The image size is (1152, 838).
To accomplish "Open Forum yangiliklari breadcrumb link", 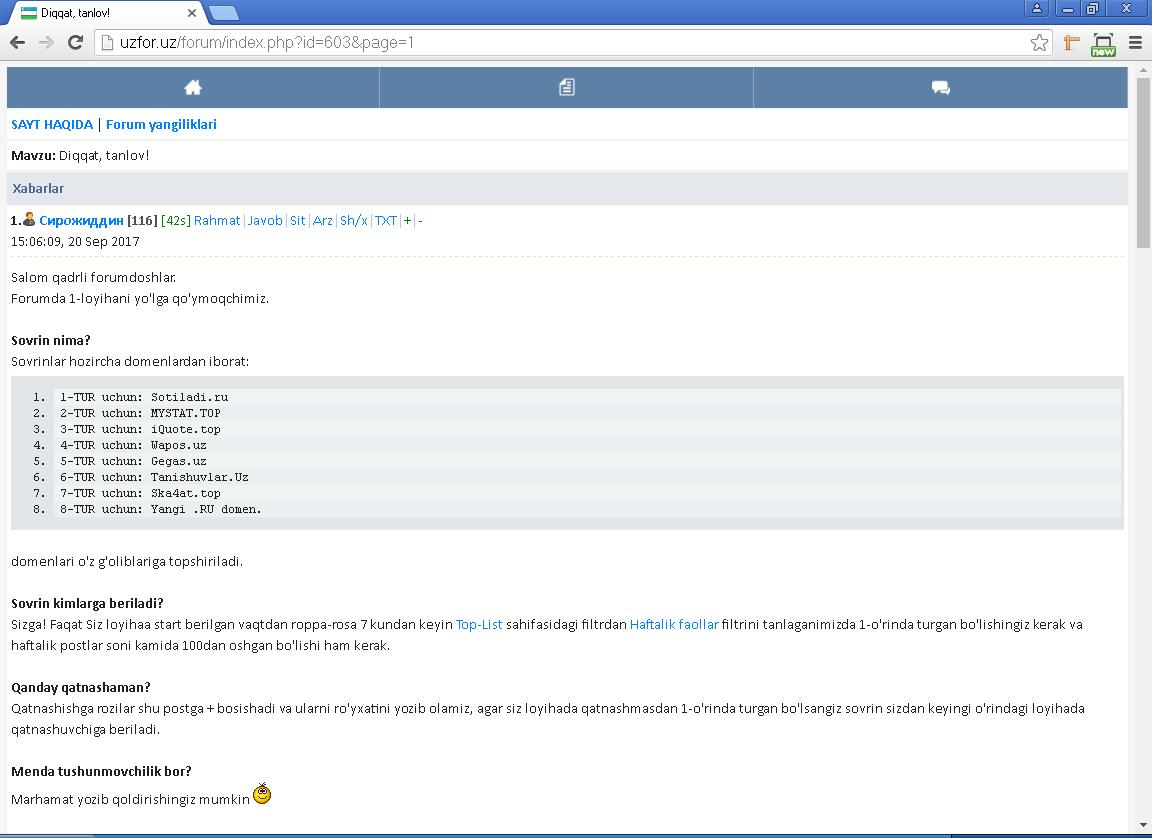I will [x=161, y=124].
